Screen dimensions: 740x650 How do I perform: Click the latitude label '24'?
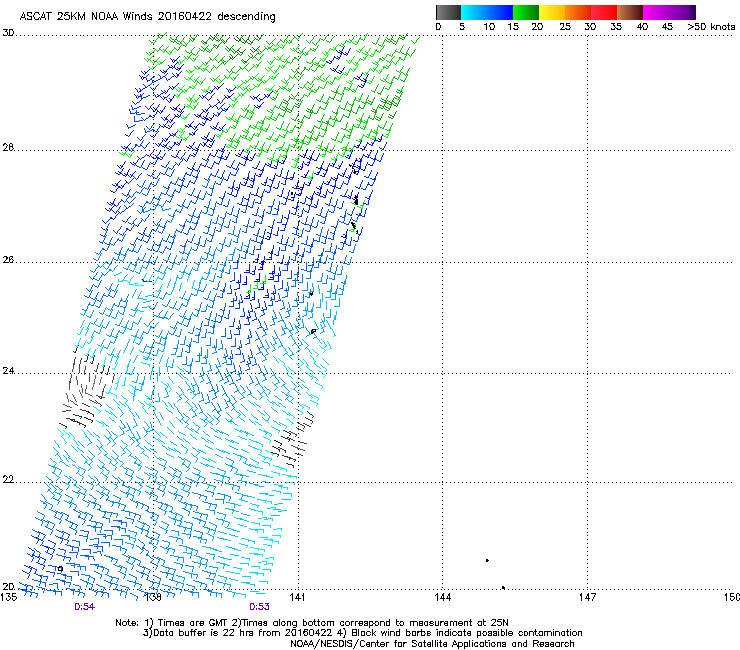coord(8,371)
